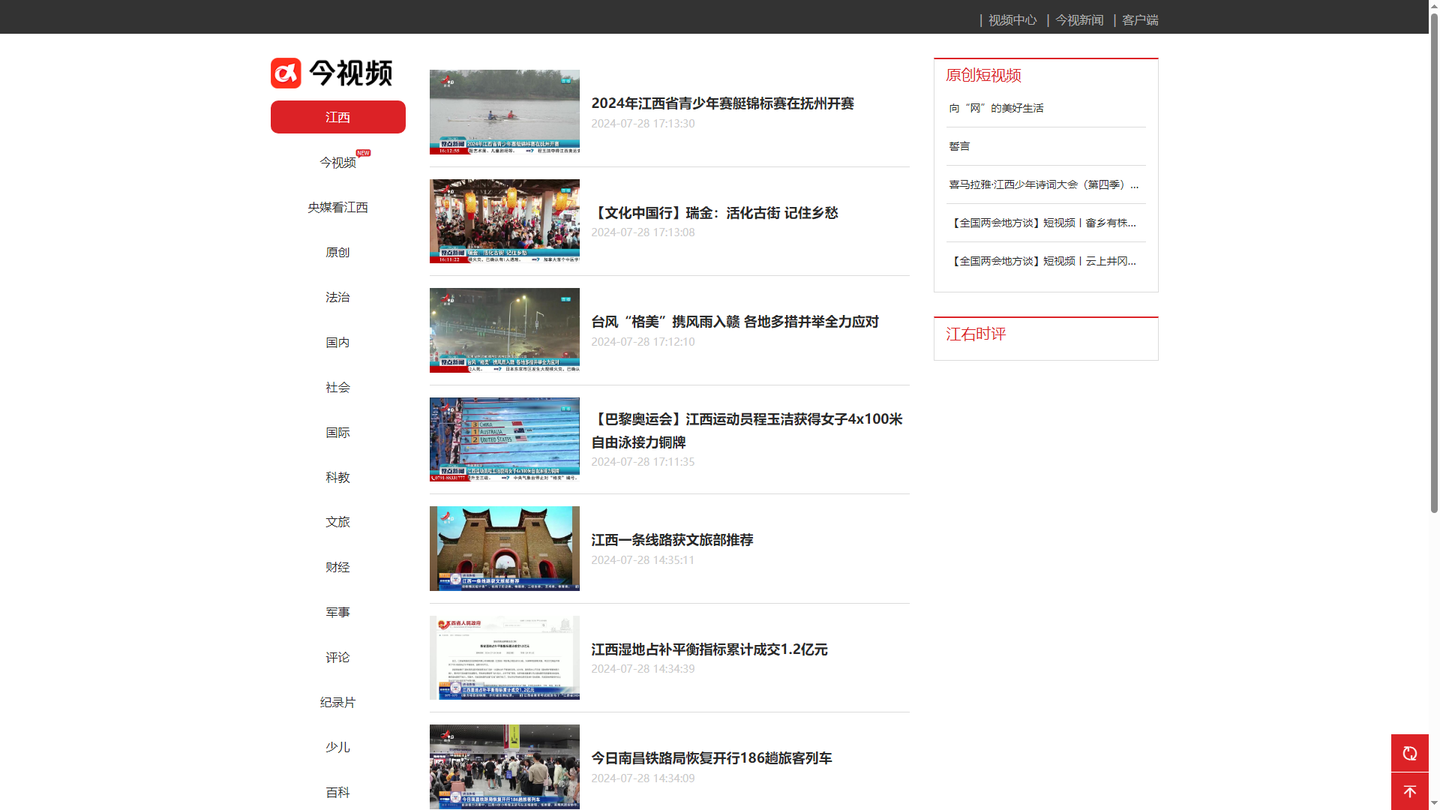Open short video 誓言
1440x810 pixels.
pyautogui.click(x=960, y=146)
